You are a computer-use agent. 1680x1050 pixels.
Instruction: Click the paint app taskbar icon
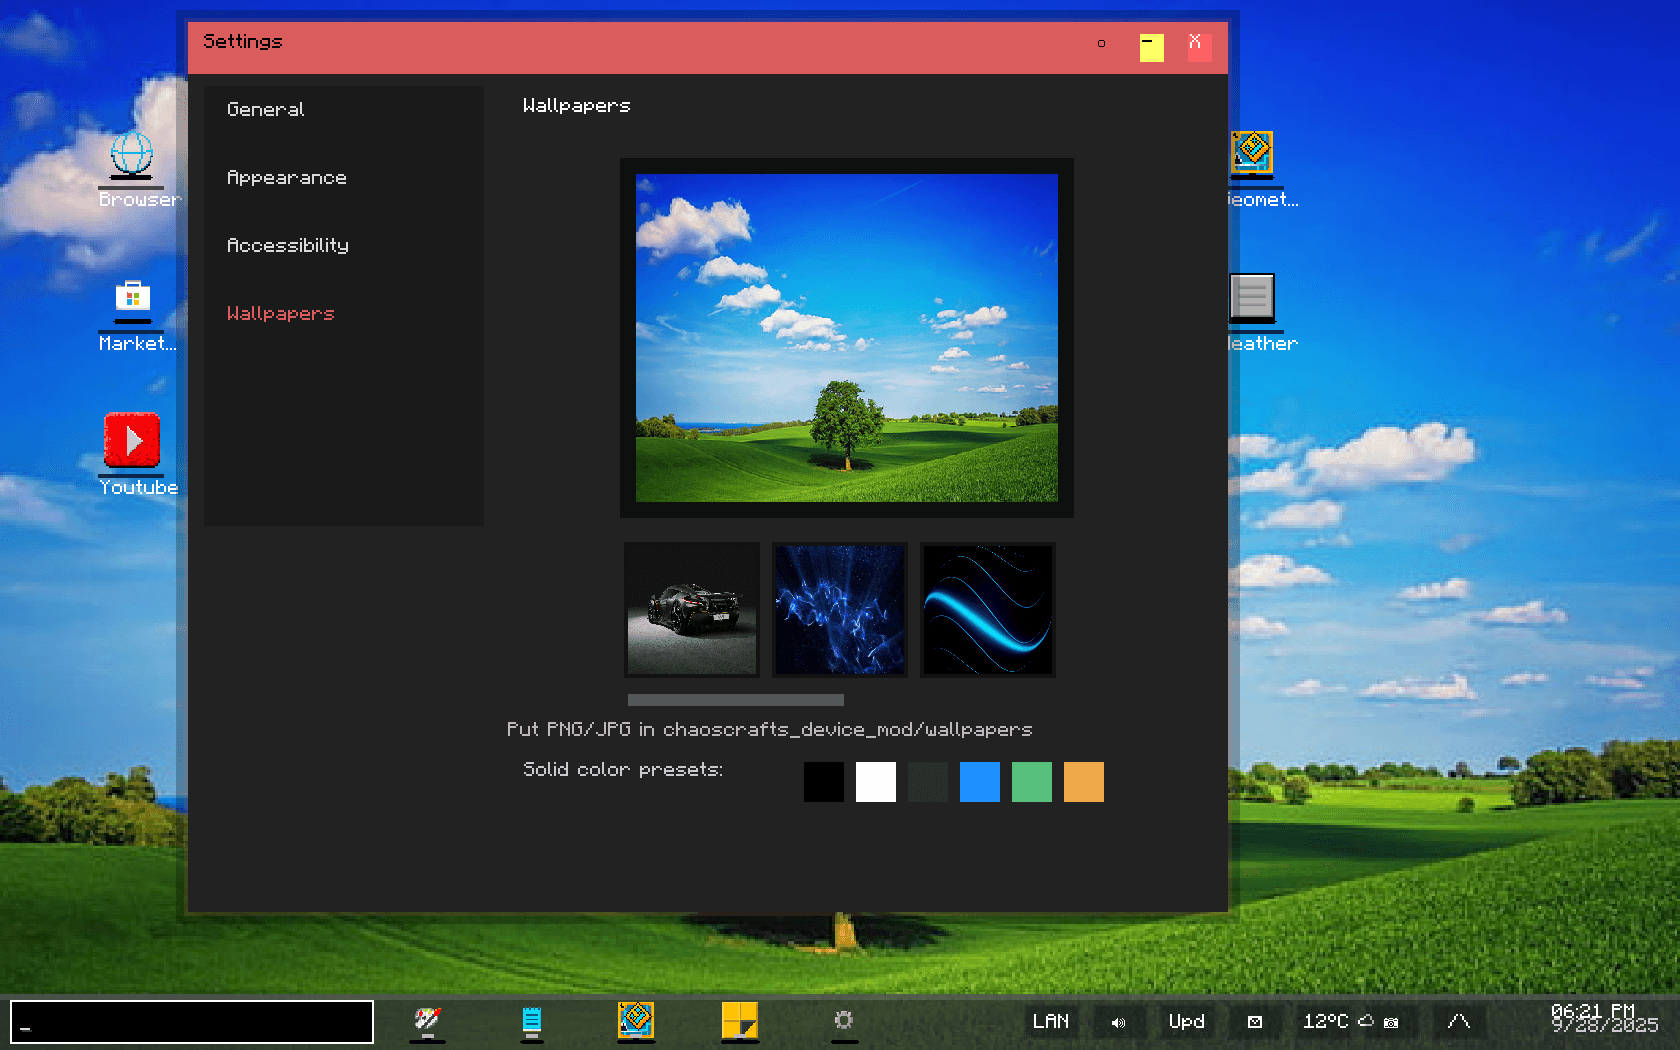[428, 1021]
